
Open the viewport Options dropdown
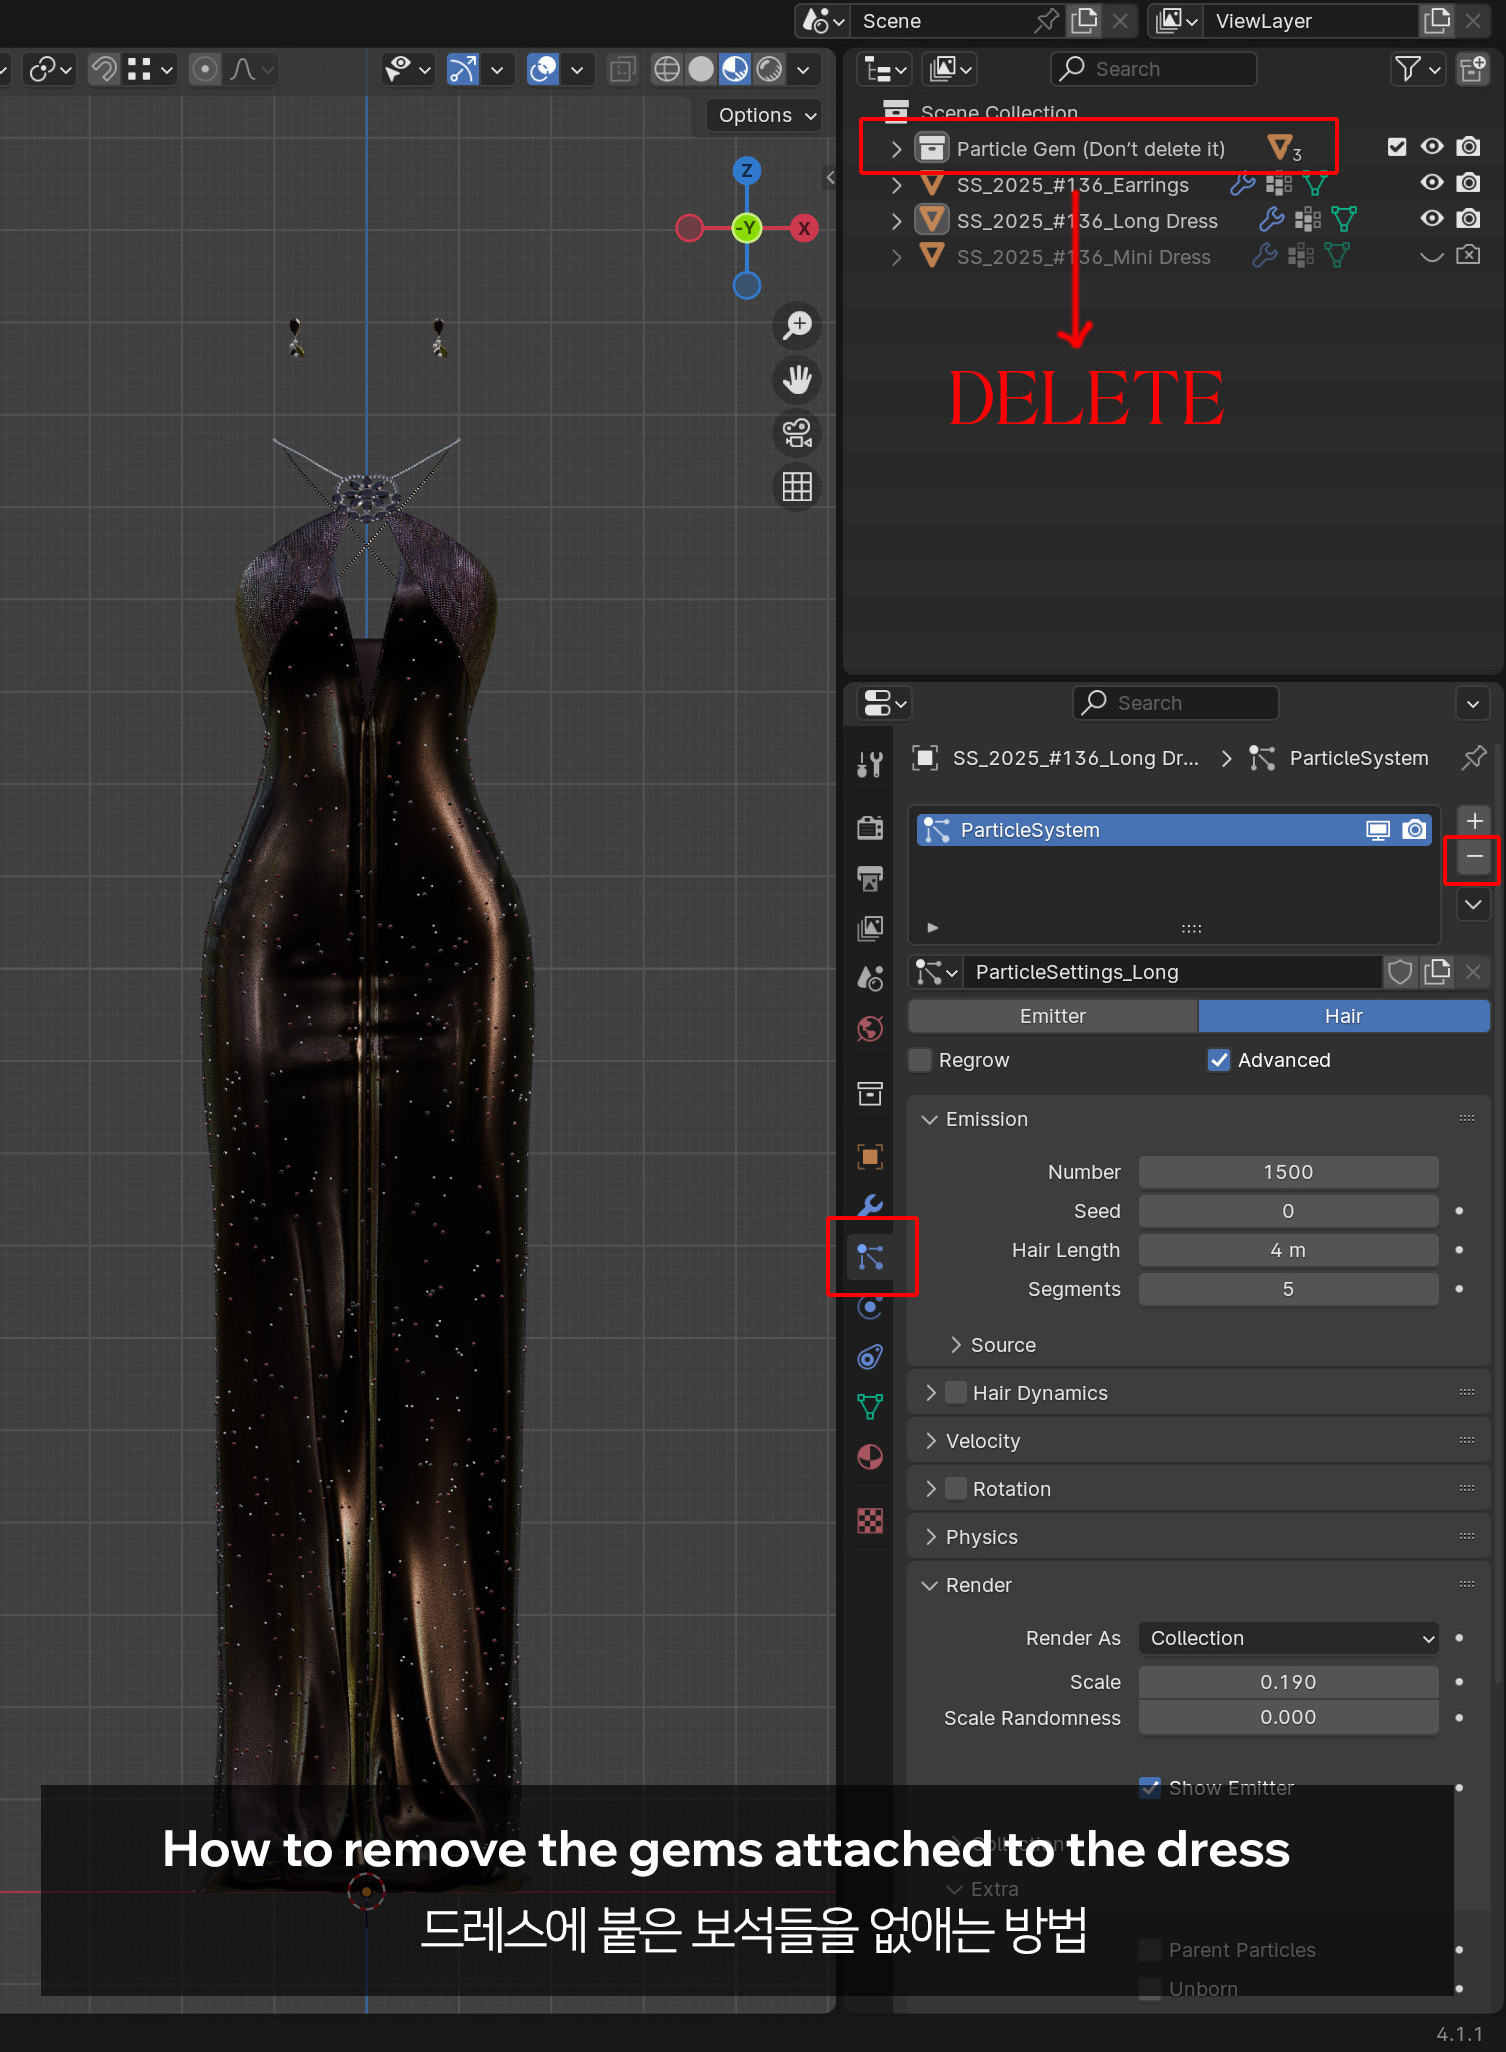pos(766,115)
